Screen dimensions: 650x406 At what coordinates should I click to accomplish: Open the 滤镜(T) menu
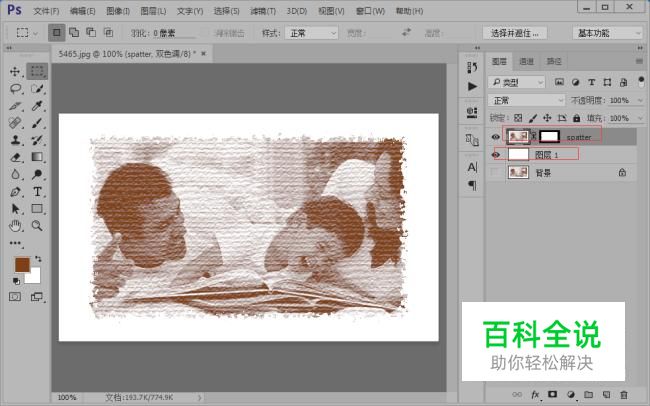point(263,11)
